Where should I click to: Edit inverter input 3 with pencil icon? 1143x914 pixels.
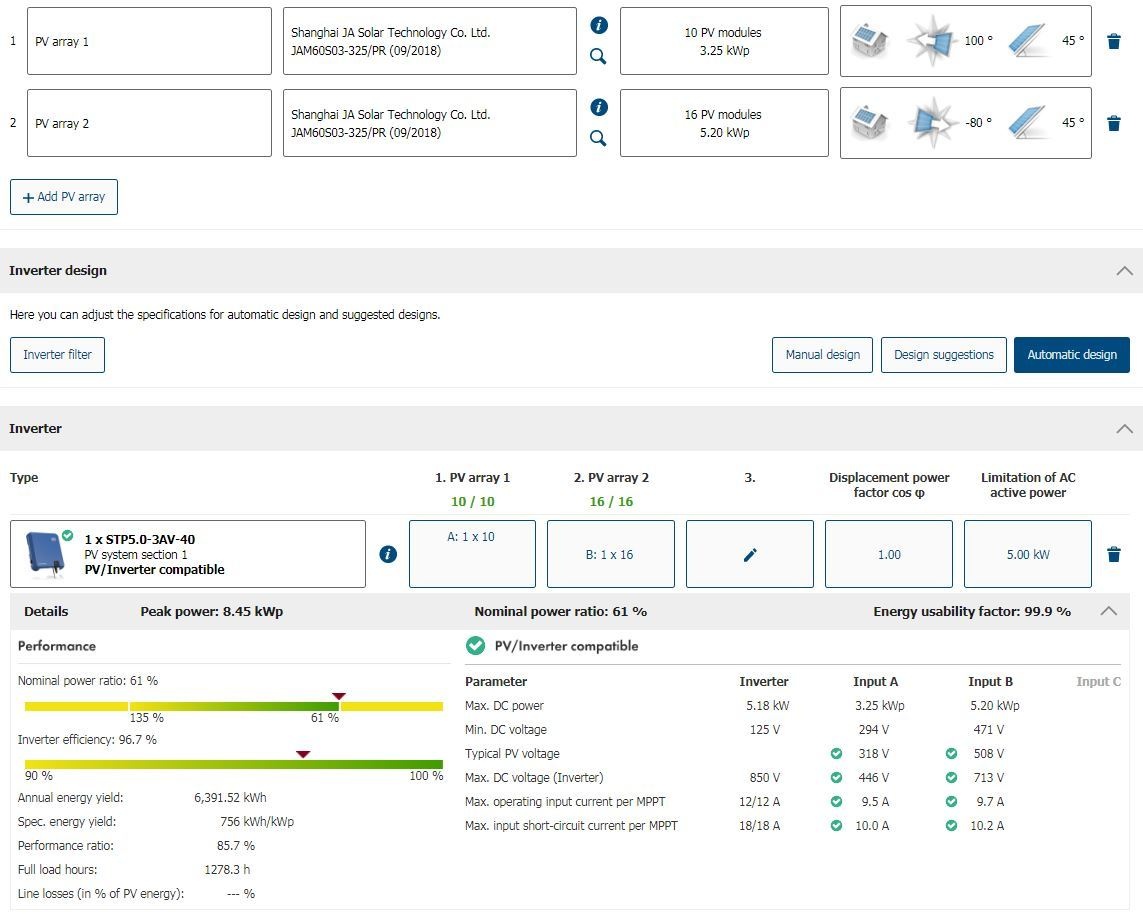(x=750, y=555)
